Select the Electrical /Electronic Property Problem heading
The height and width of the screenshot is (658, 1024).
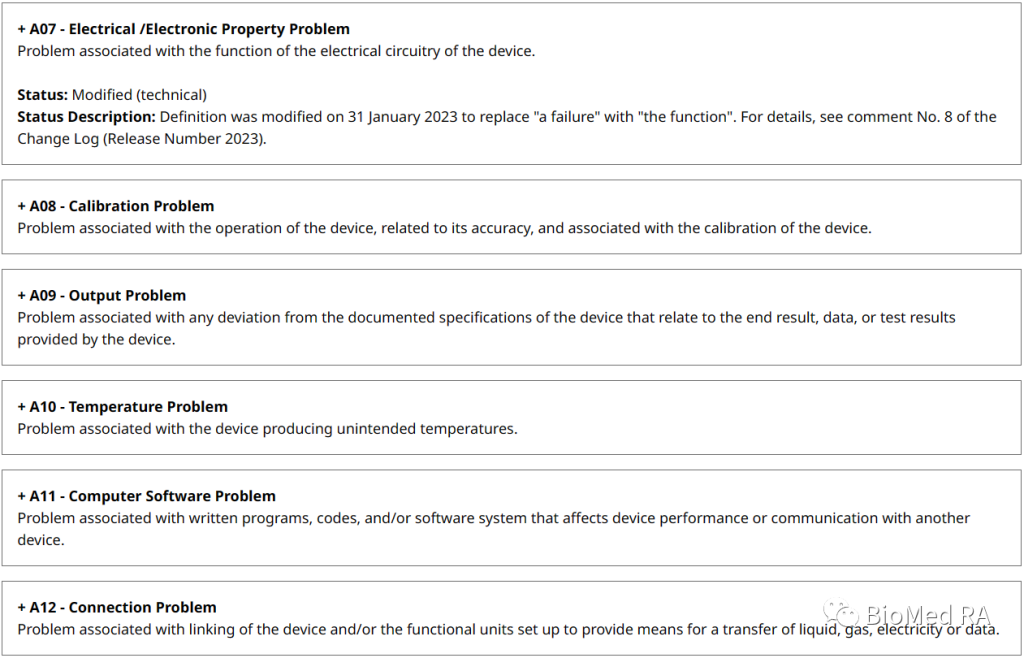click(x=209, y=30)
